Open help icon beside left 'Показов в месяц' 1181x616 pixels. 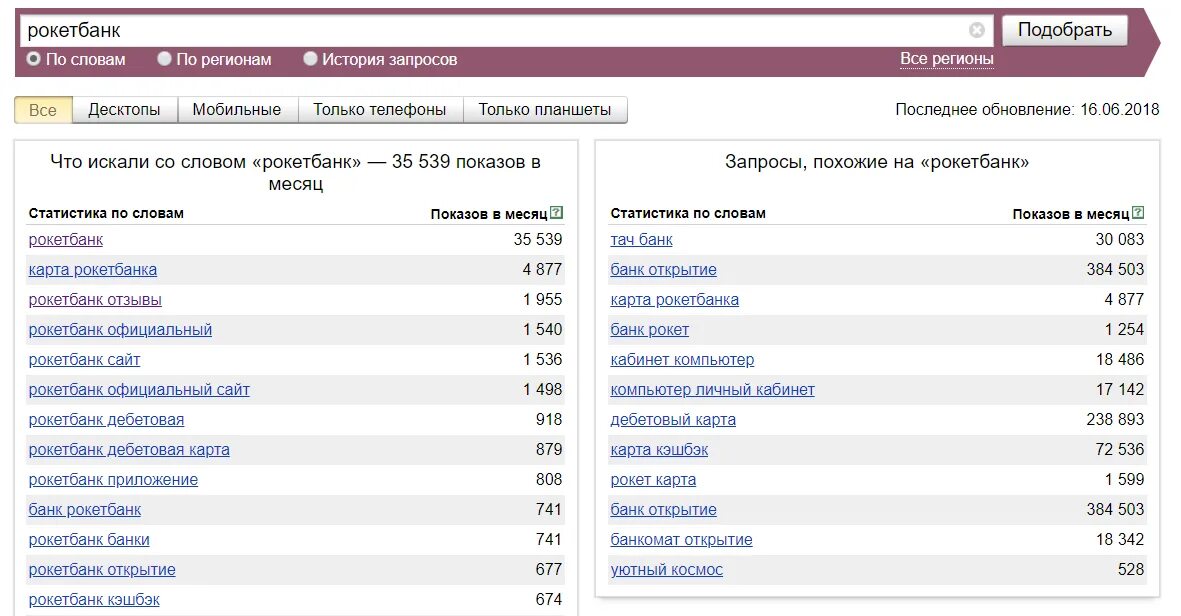[x=557, y=213]
